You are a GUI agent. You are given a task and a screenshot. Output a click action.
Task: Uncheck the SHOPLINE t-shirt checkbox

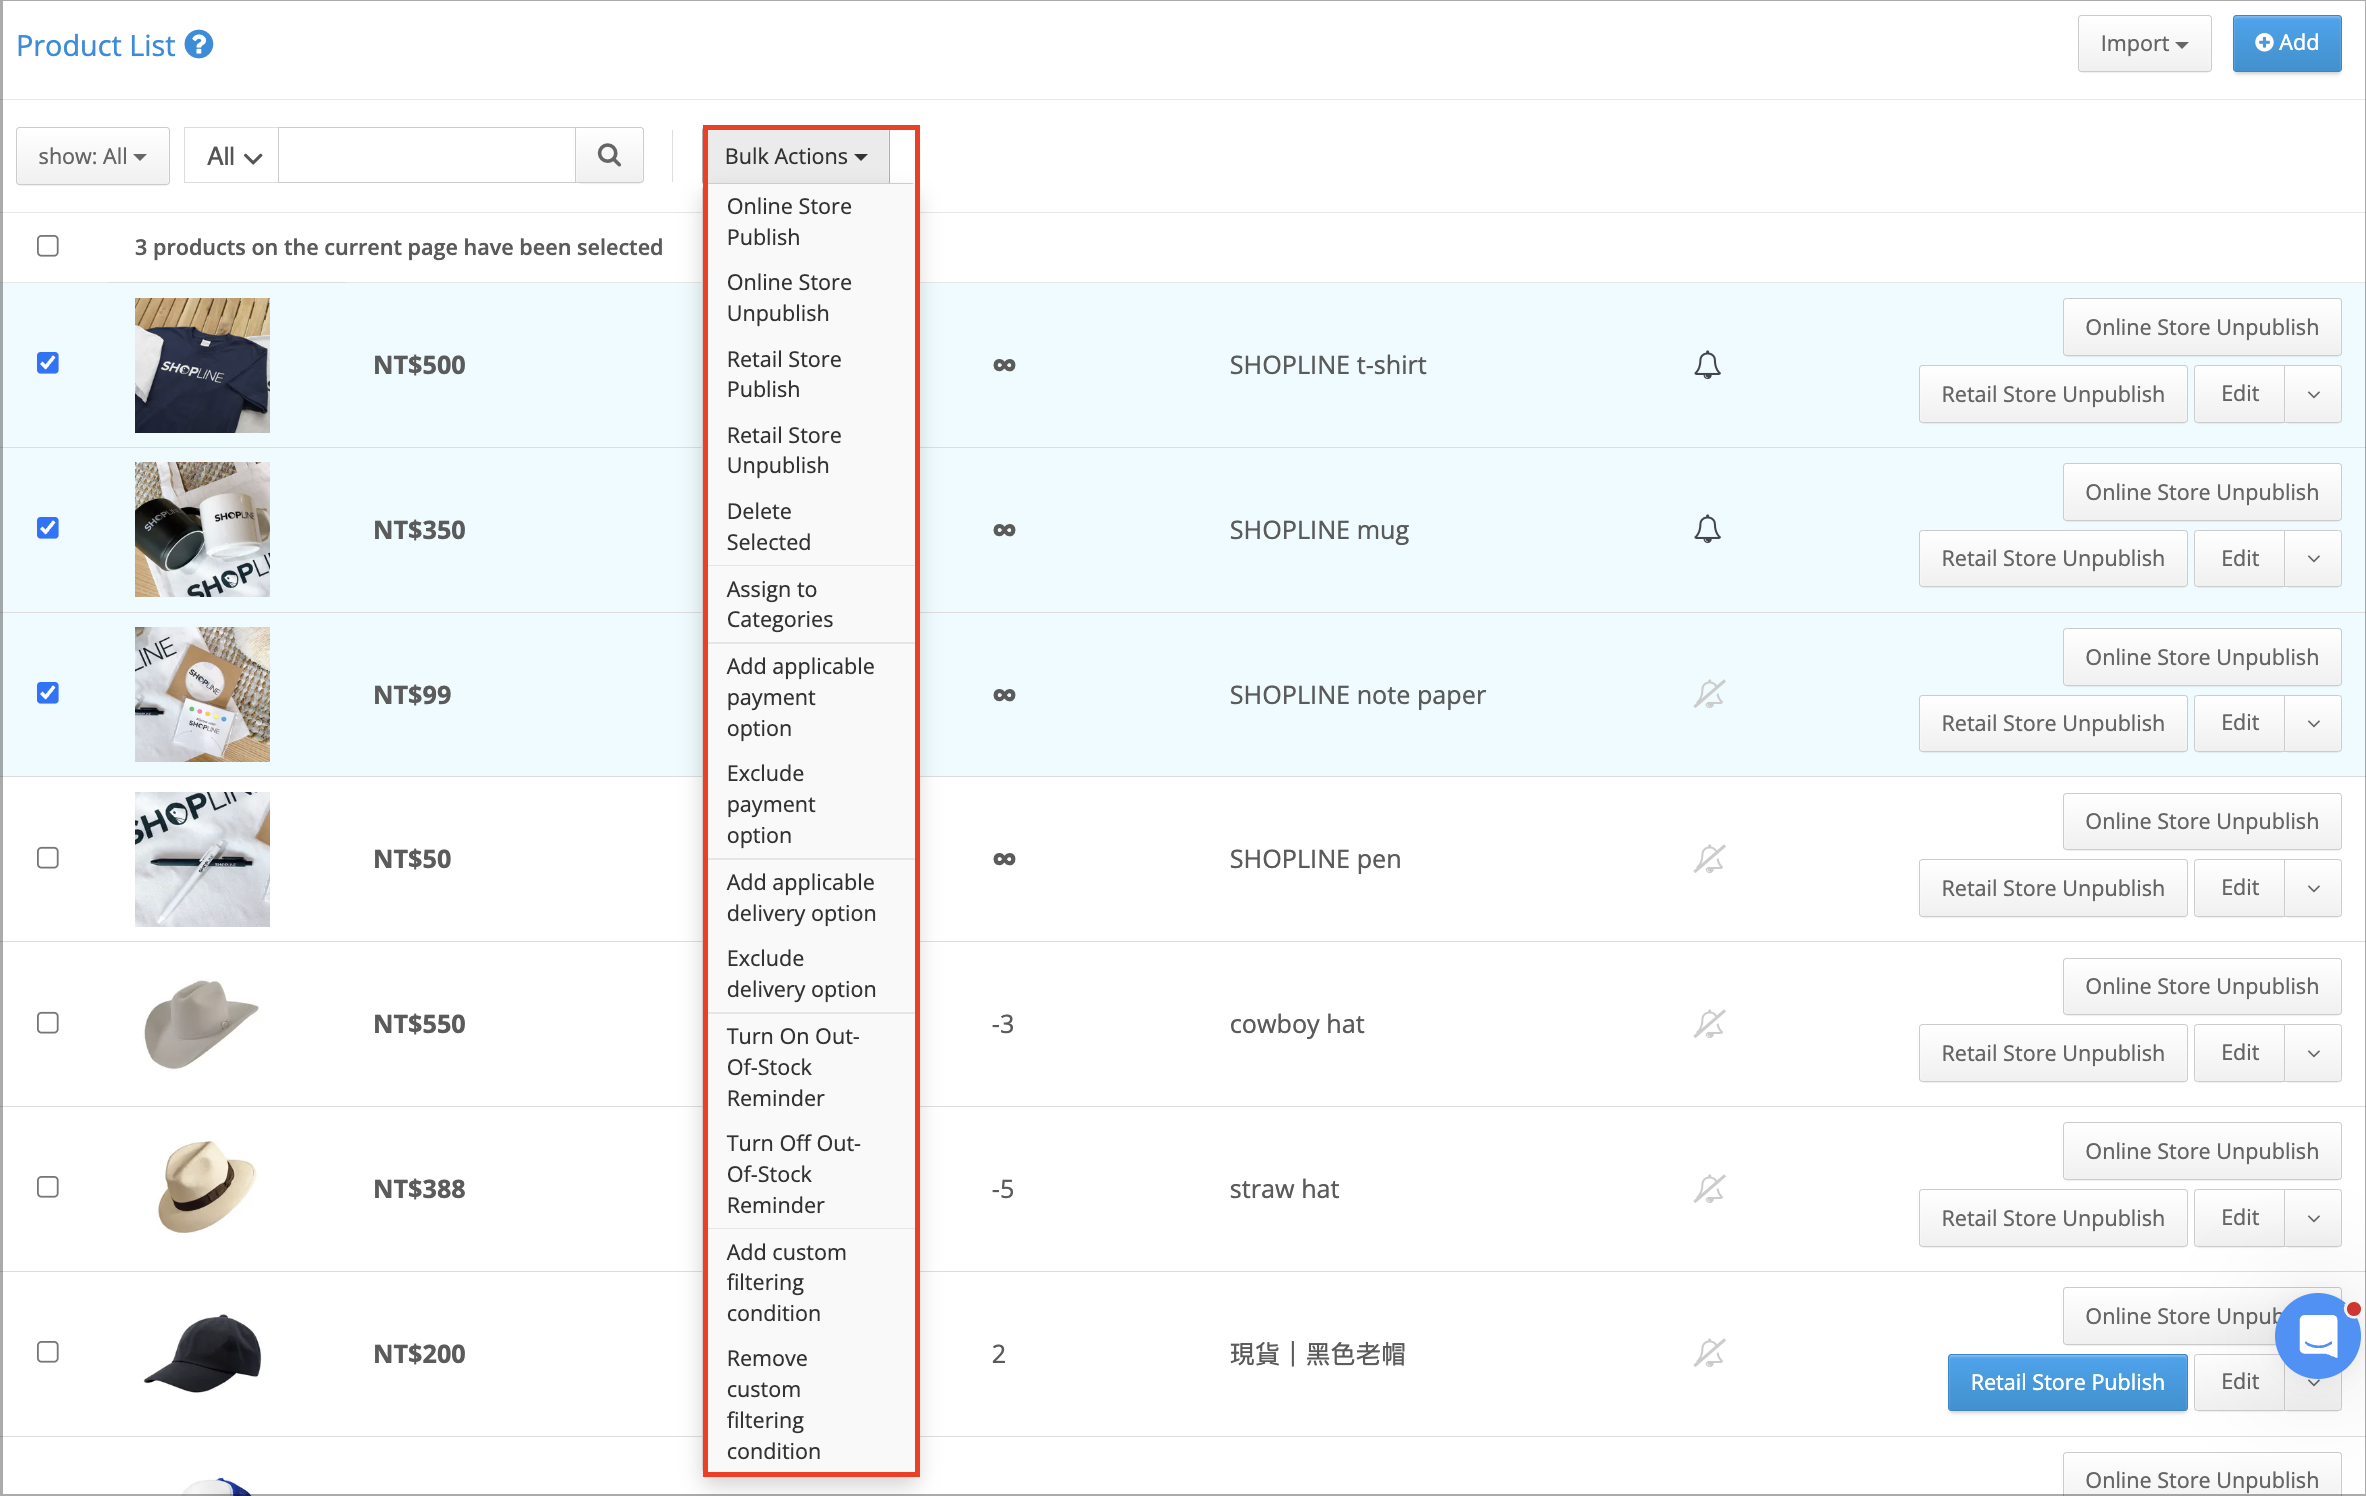48,363
